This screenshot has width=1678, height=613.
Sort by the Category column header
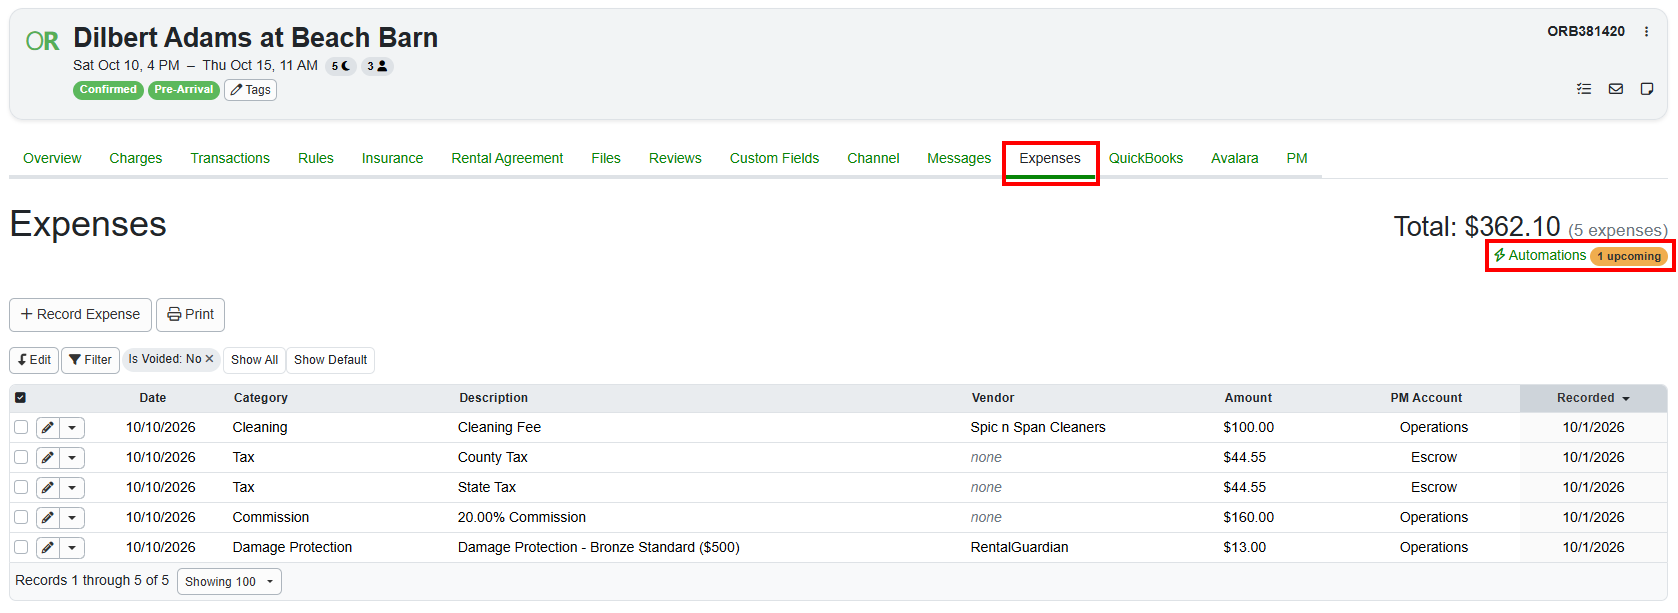pos(261,398)
